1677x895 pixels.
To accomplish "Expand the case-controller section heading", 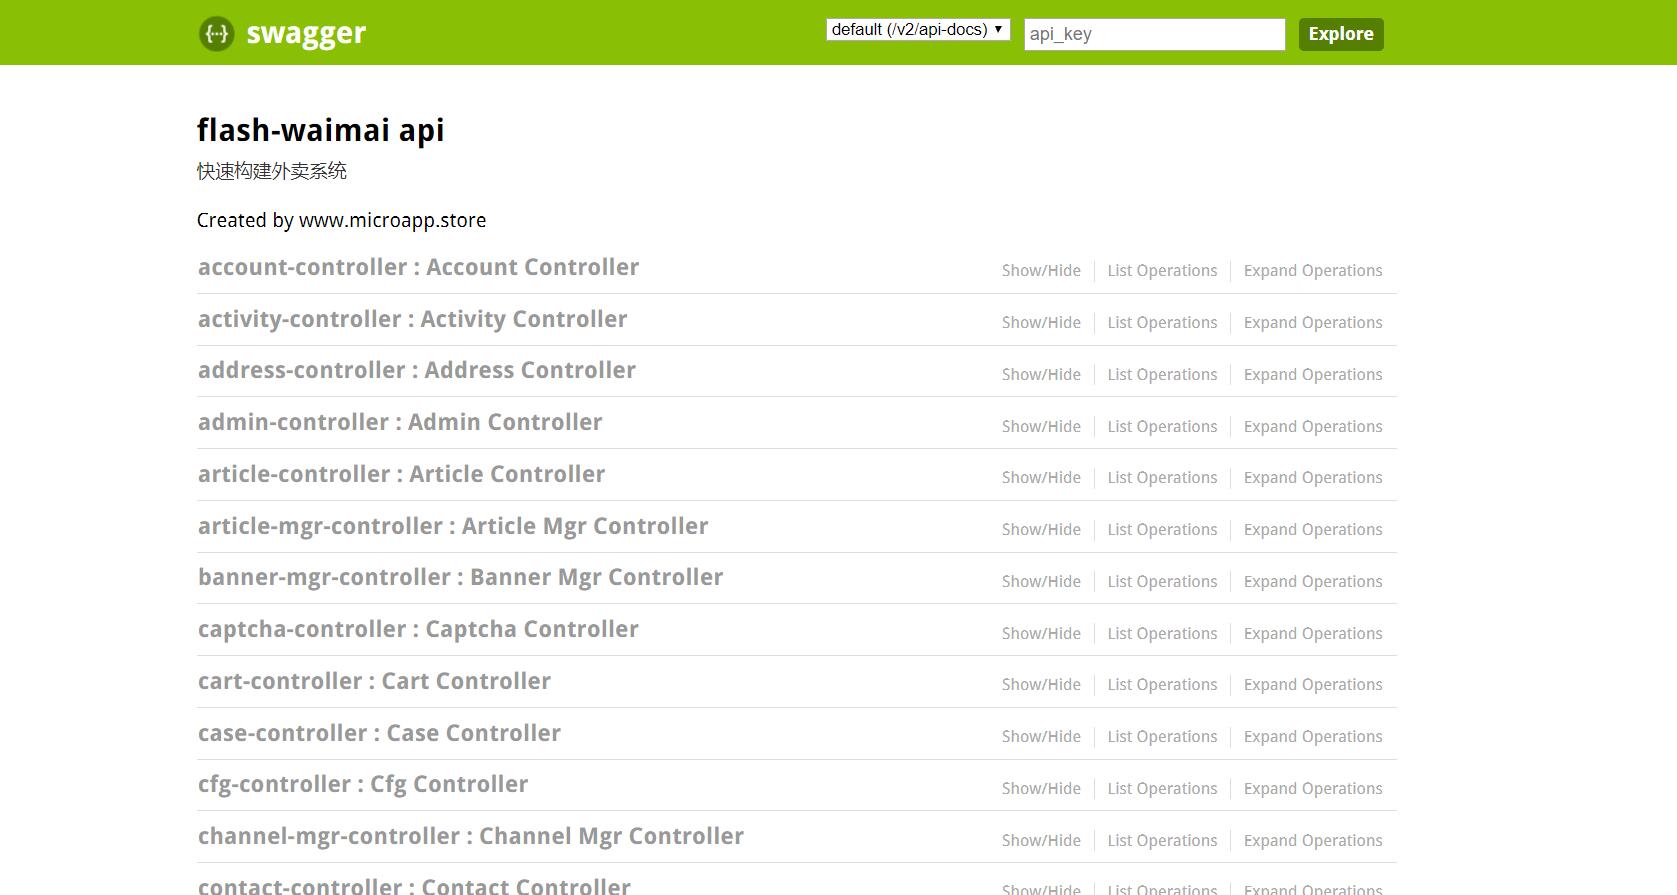I will [x=379, y=734].
